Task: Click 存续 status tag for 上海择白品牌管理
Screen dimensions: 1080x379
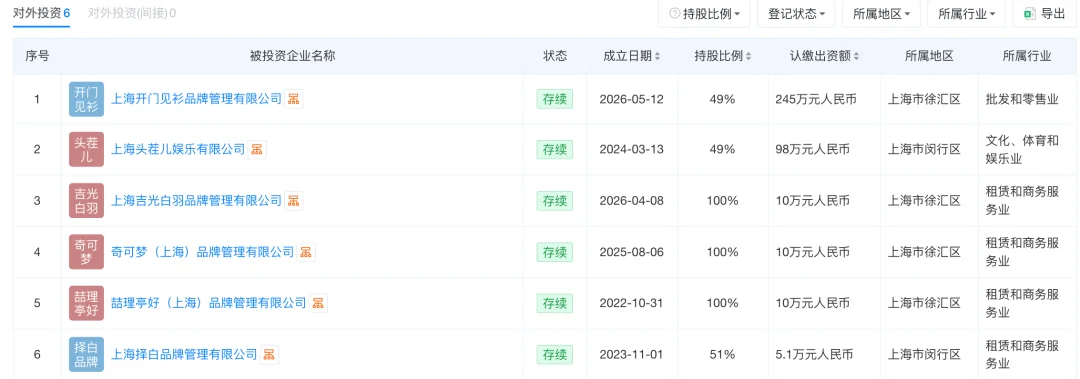Action: tap(554, 355)
